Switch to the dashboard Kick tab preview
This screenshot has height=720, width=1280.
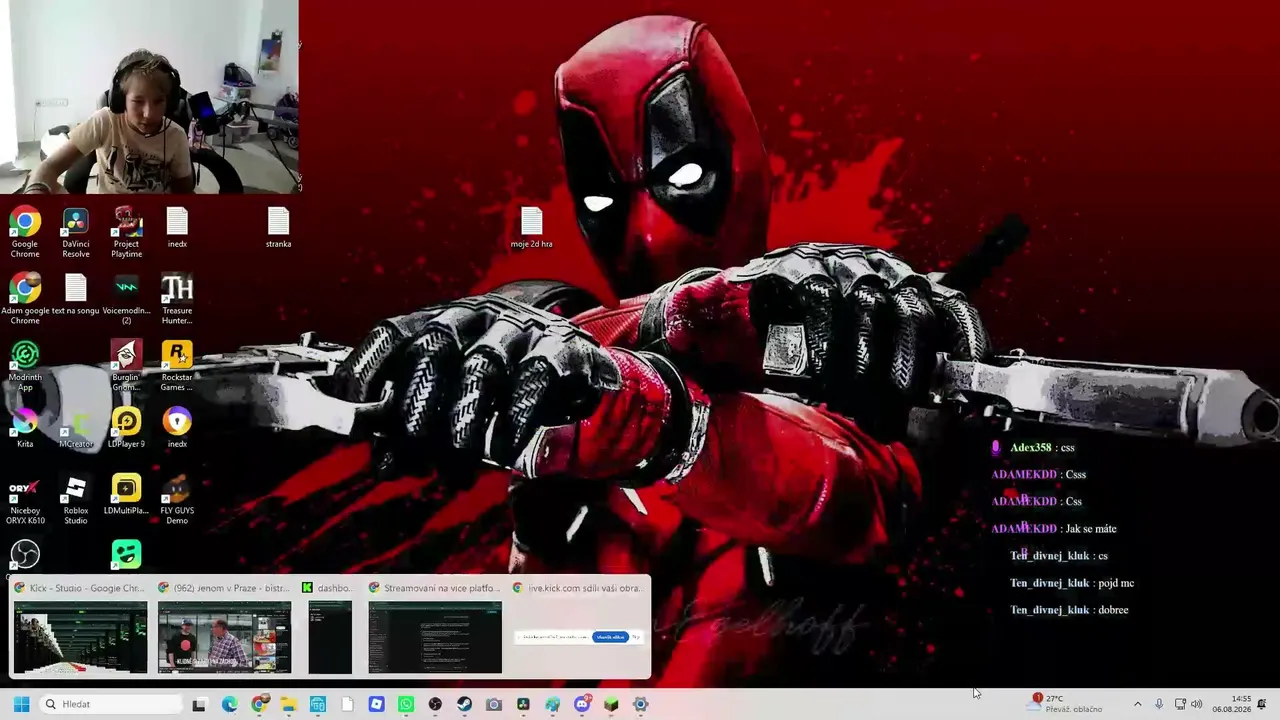coord(329,627)
